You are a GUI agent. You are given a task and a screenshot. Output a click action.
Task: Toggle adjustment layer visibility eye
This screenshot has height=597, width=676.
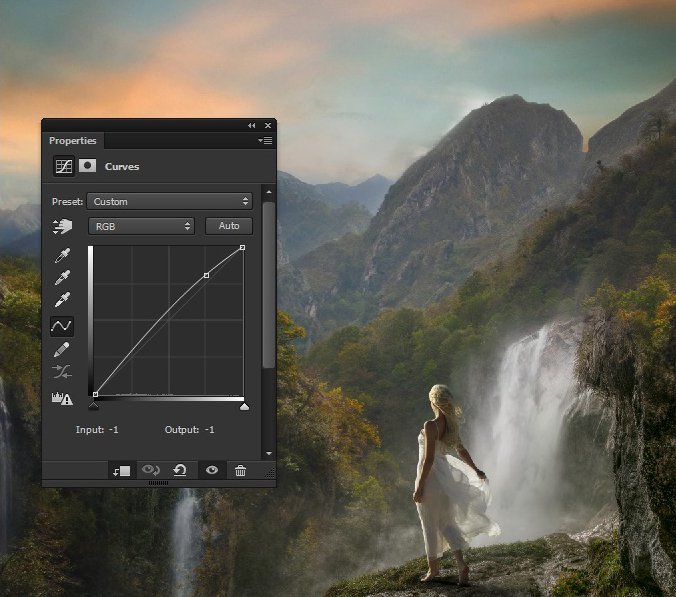[x=210, y=470]
